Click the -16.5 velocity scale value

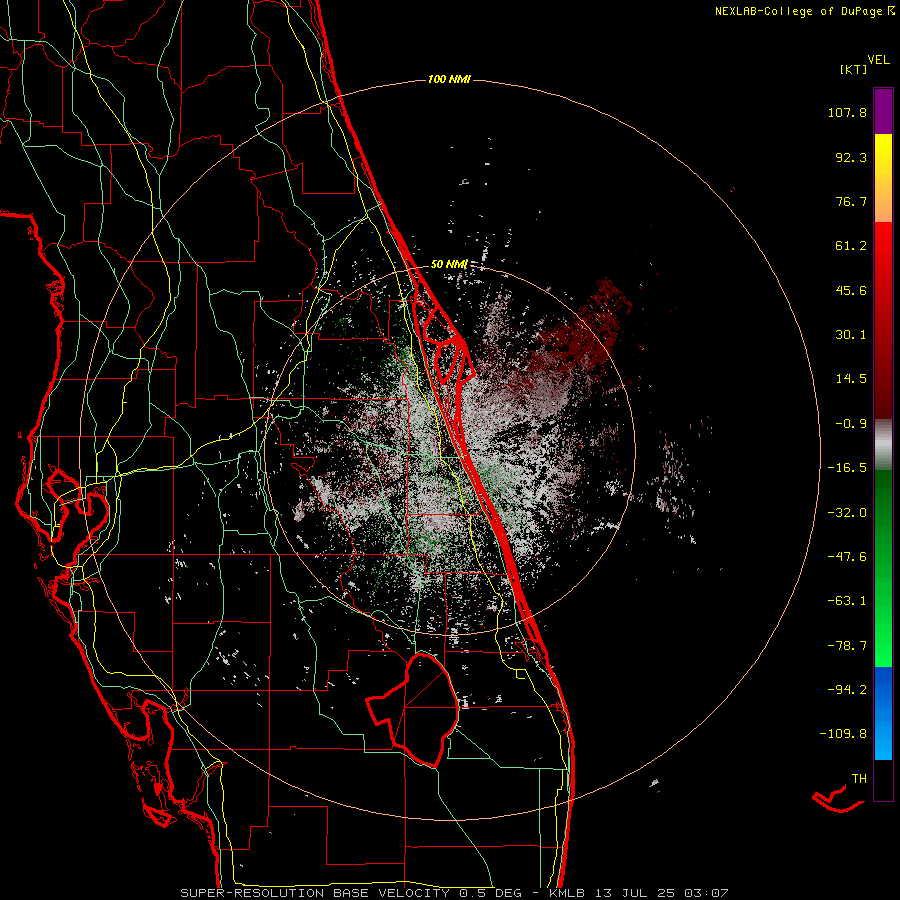847,468
